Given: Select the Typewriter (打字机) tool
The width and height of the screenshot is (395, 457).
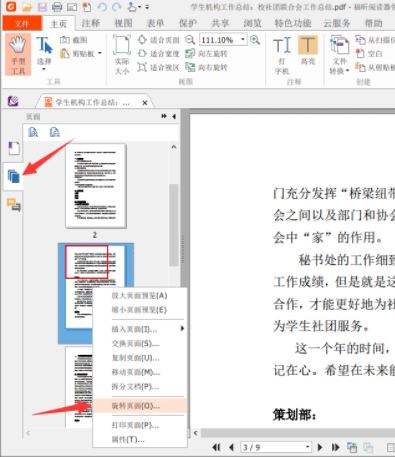Looking at the screenshot, I should click(282, 55).
